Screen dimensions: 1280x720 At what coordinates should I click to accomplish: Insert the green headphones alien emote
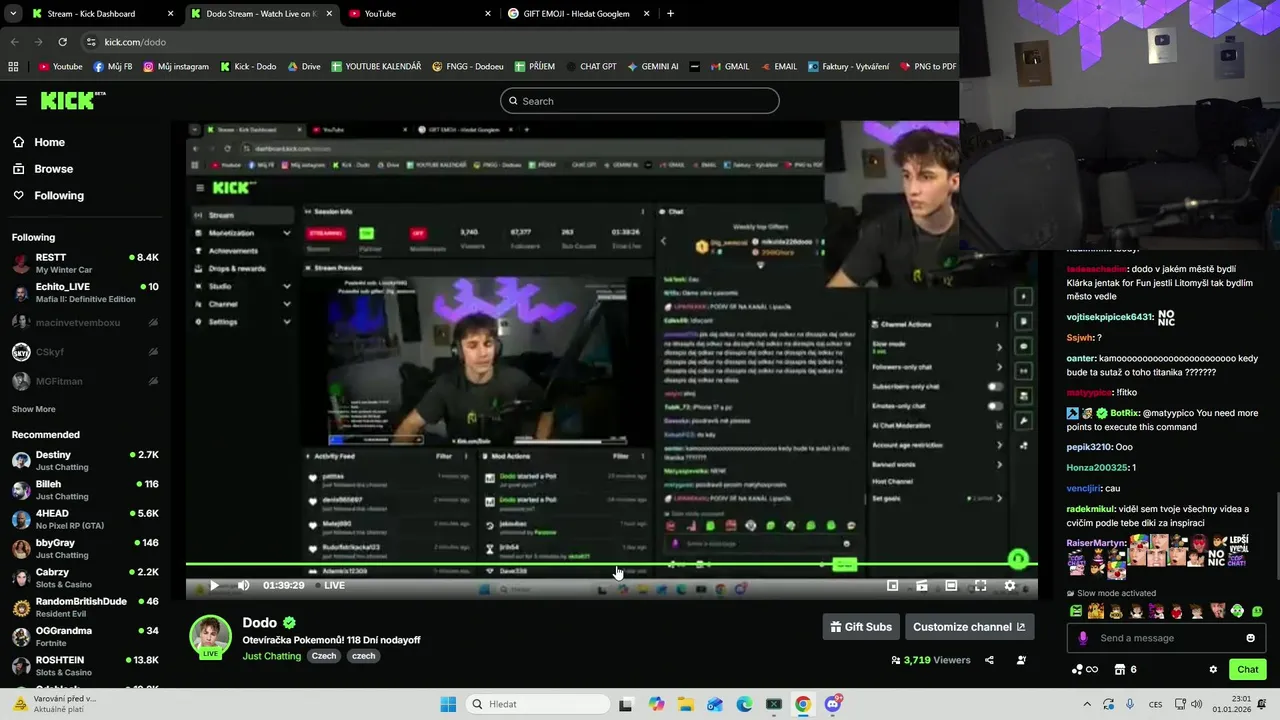pos(1238,611)
